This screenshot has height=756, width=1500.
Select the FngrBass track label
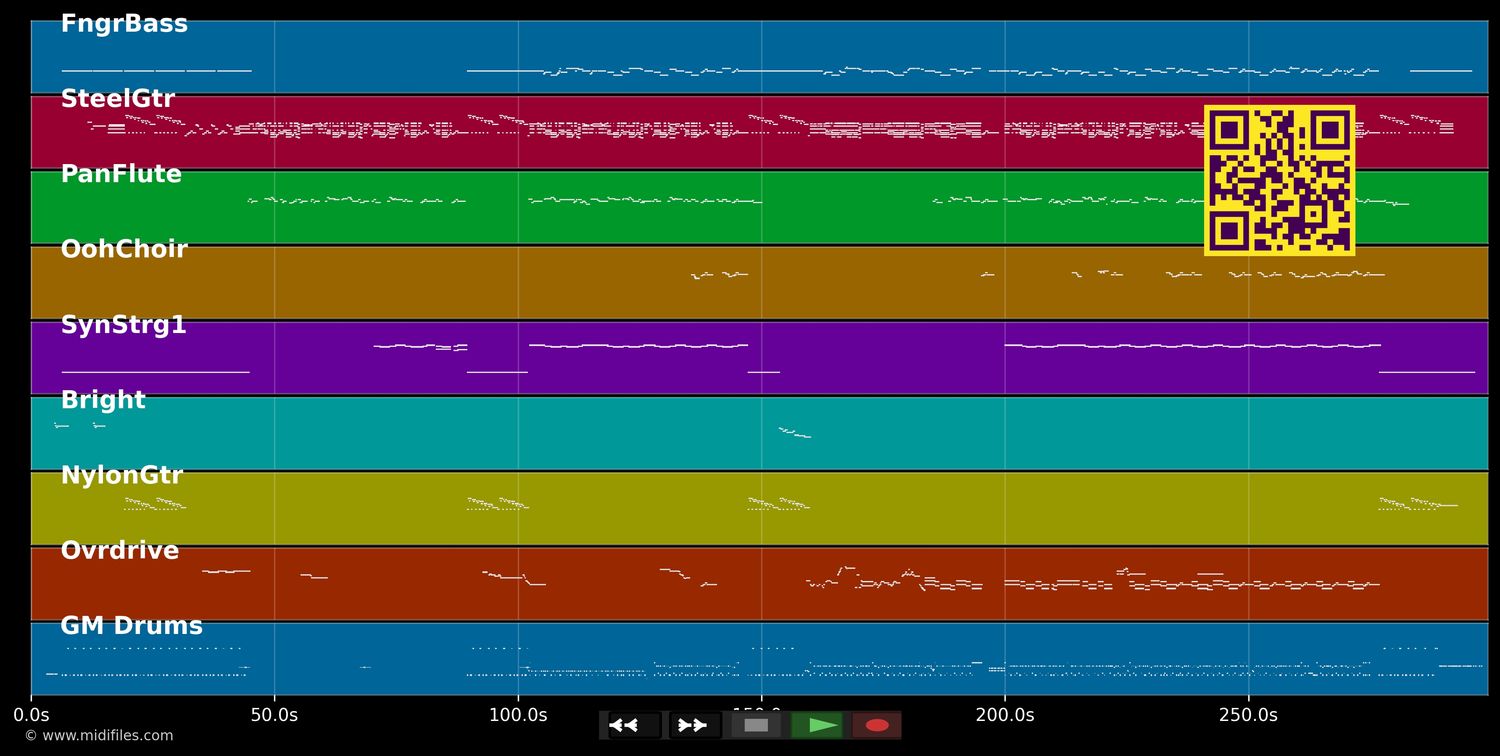[124, 24]
